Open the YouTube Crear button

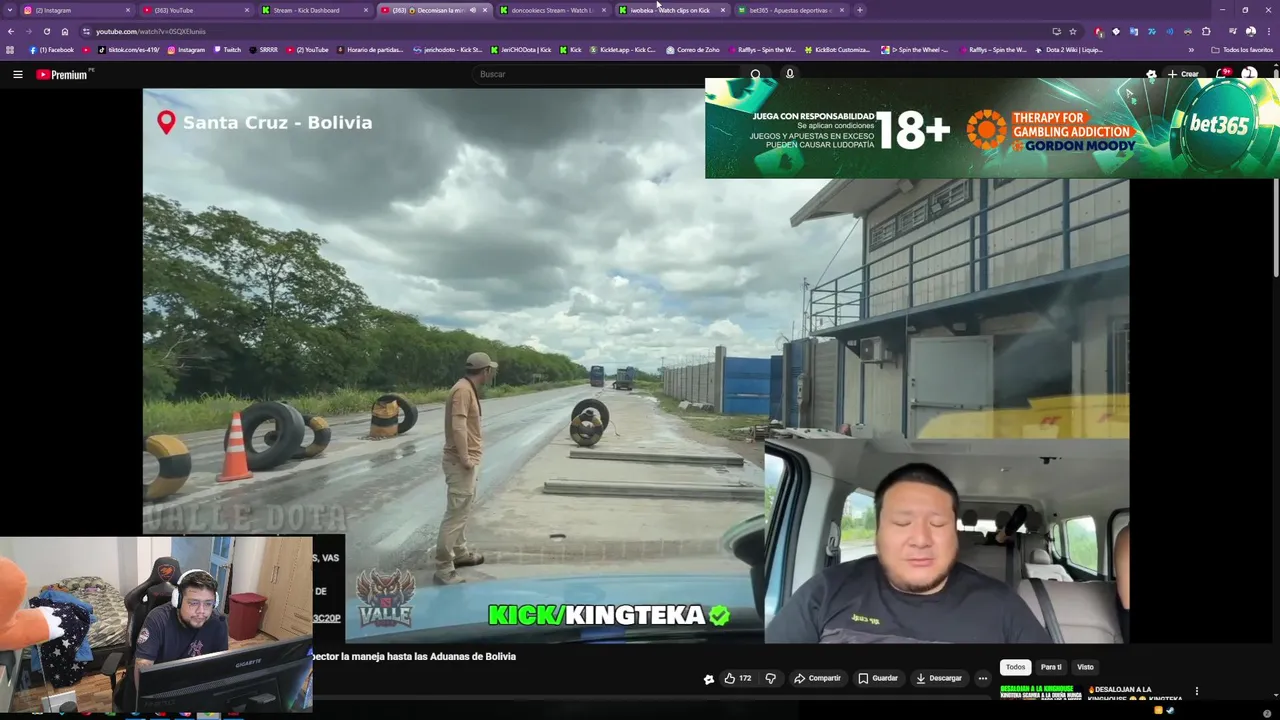(x=1183, y=74)
